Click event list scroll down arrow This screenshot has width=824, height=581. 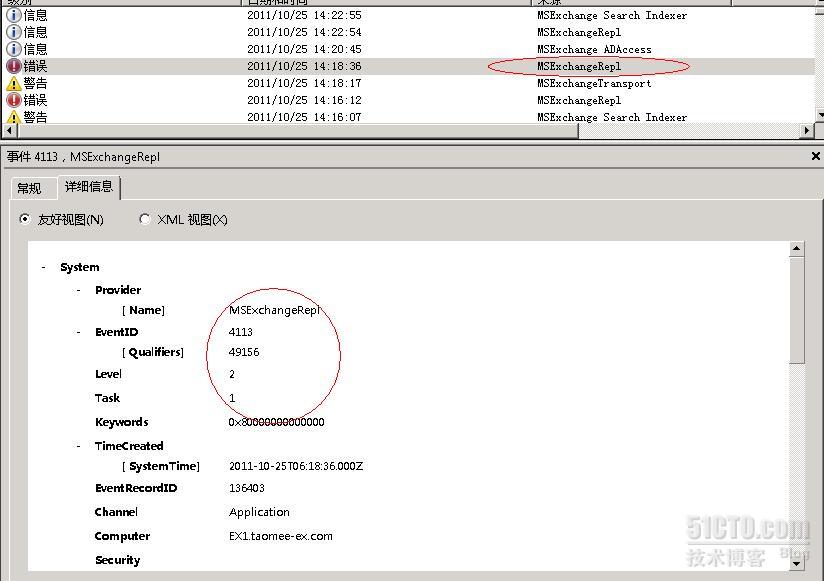819,114
